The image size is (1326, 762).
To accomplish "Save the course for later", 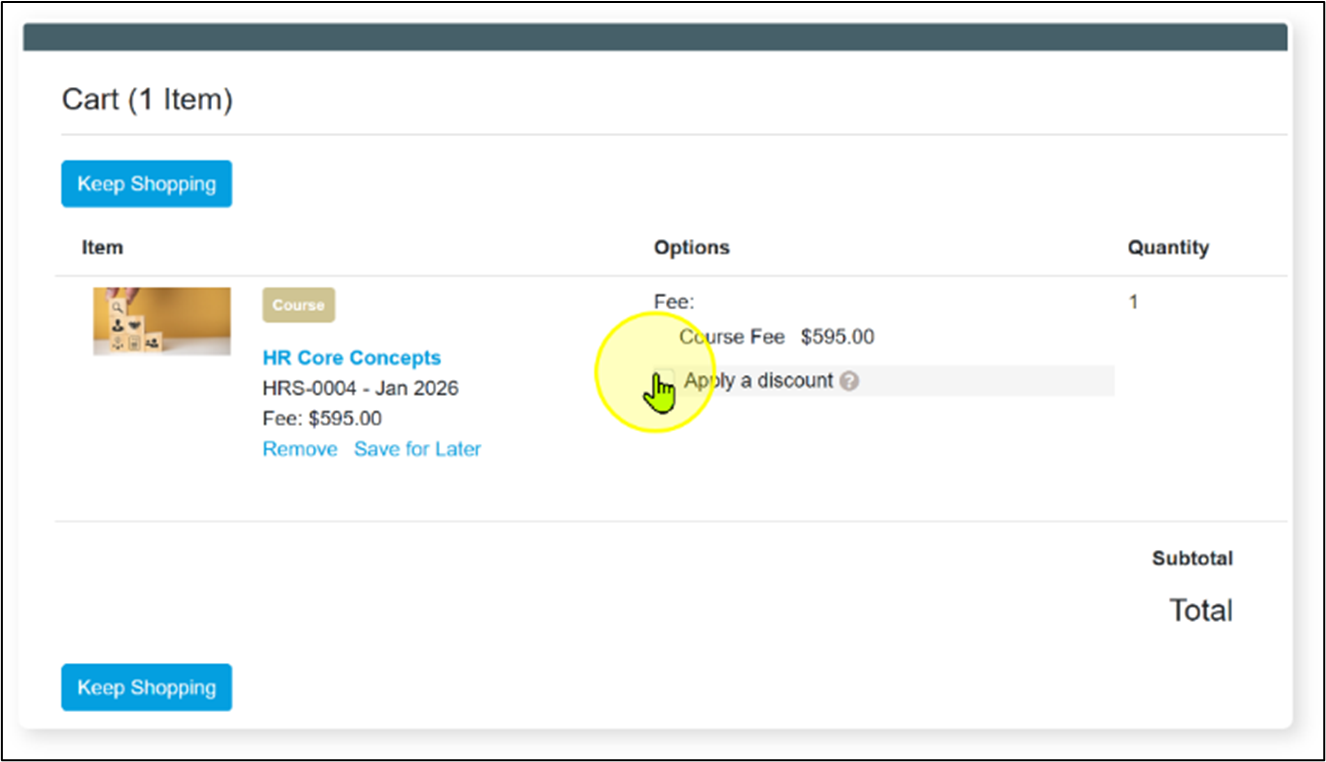I will [x=417, y=449].
